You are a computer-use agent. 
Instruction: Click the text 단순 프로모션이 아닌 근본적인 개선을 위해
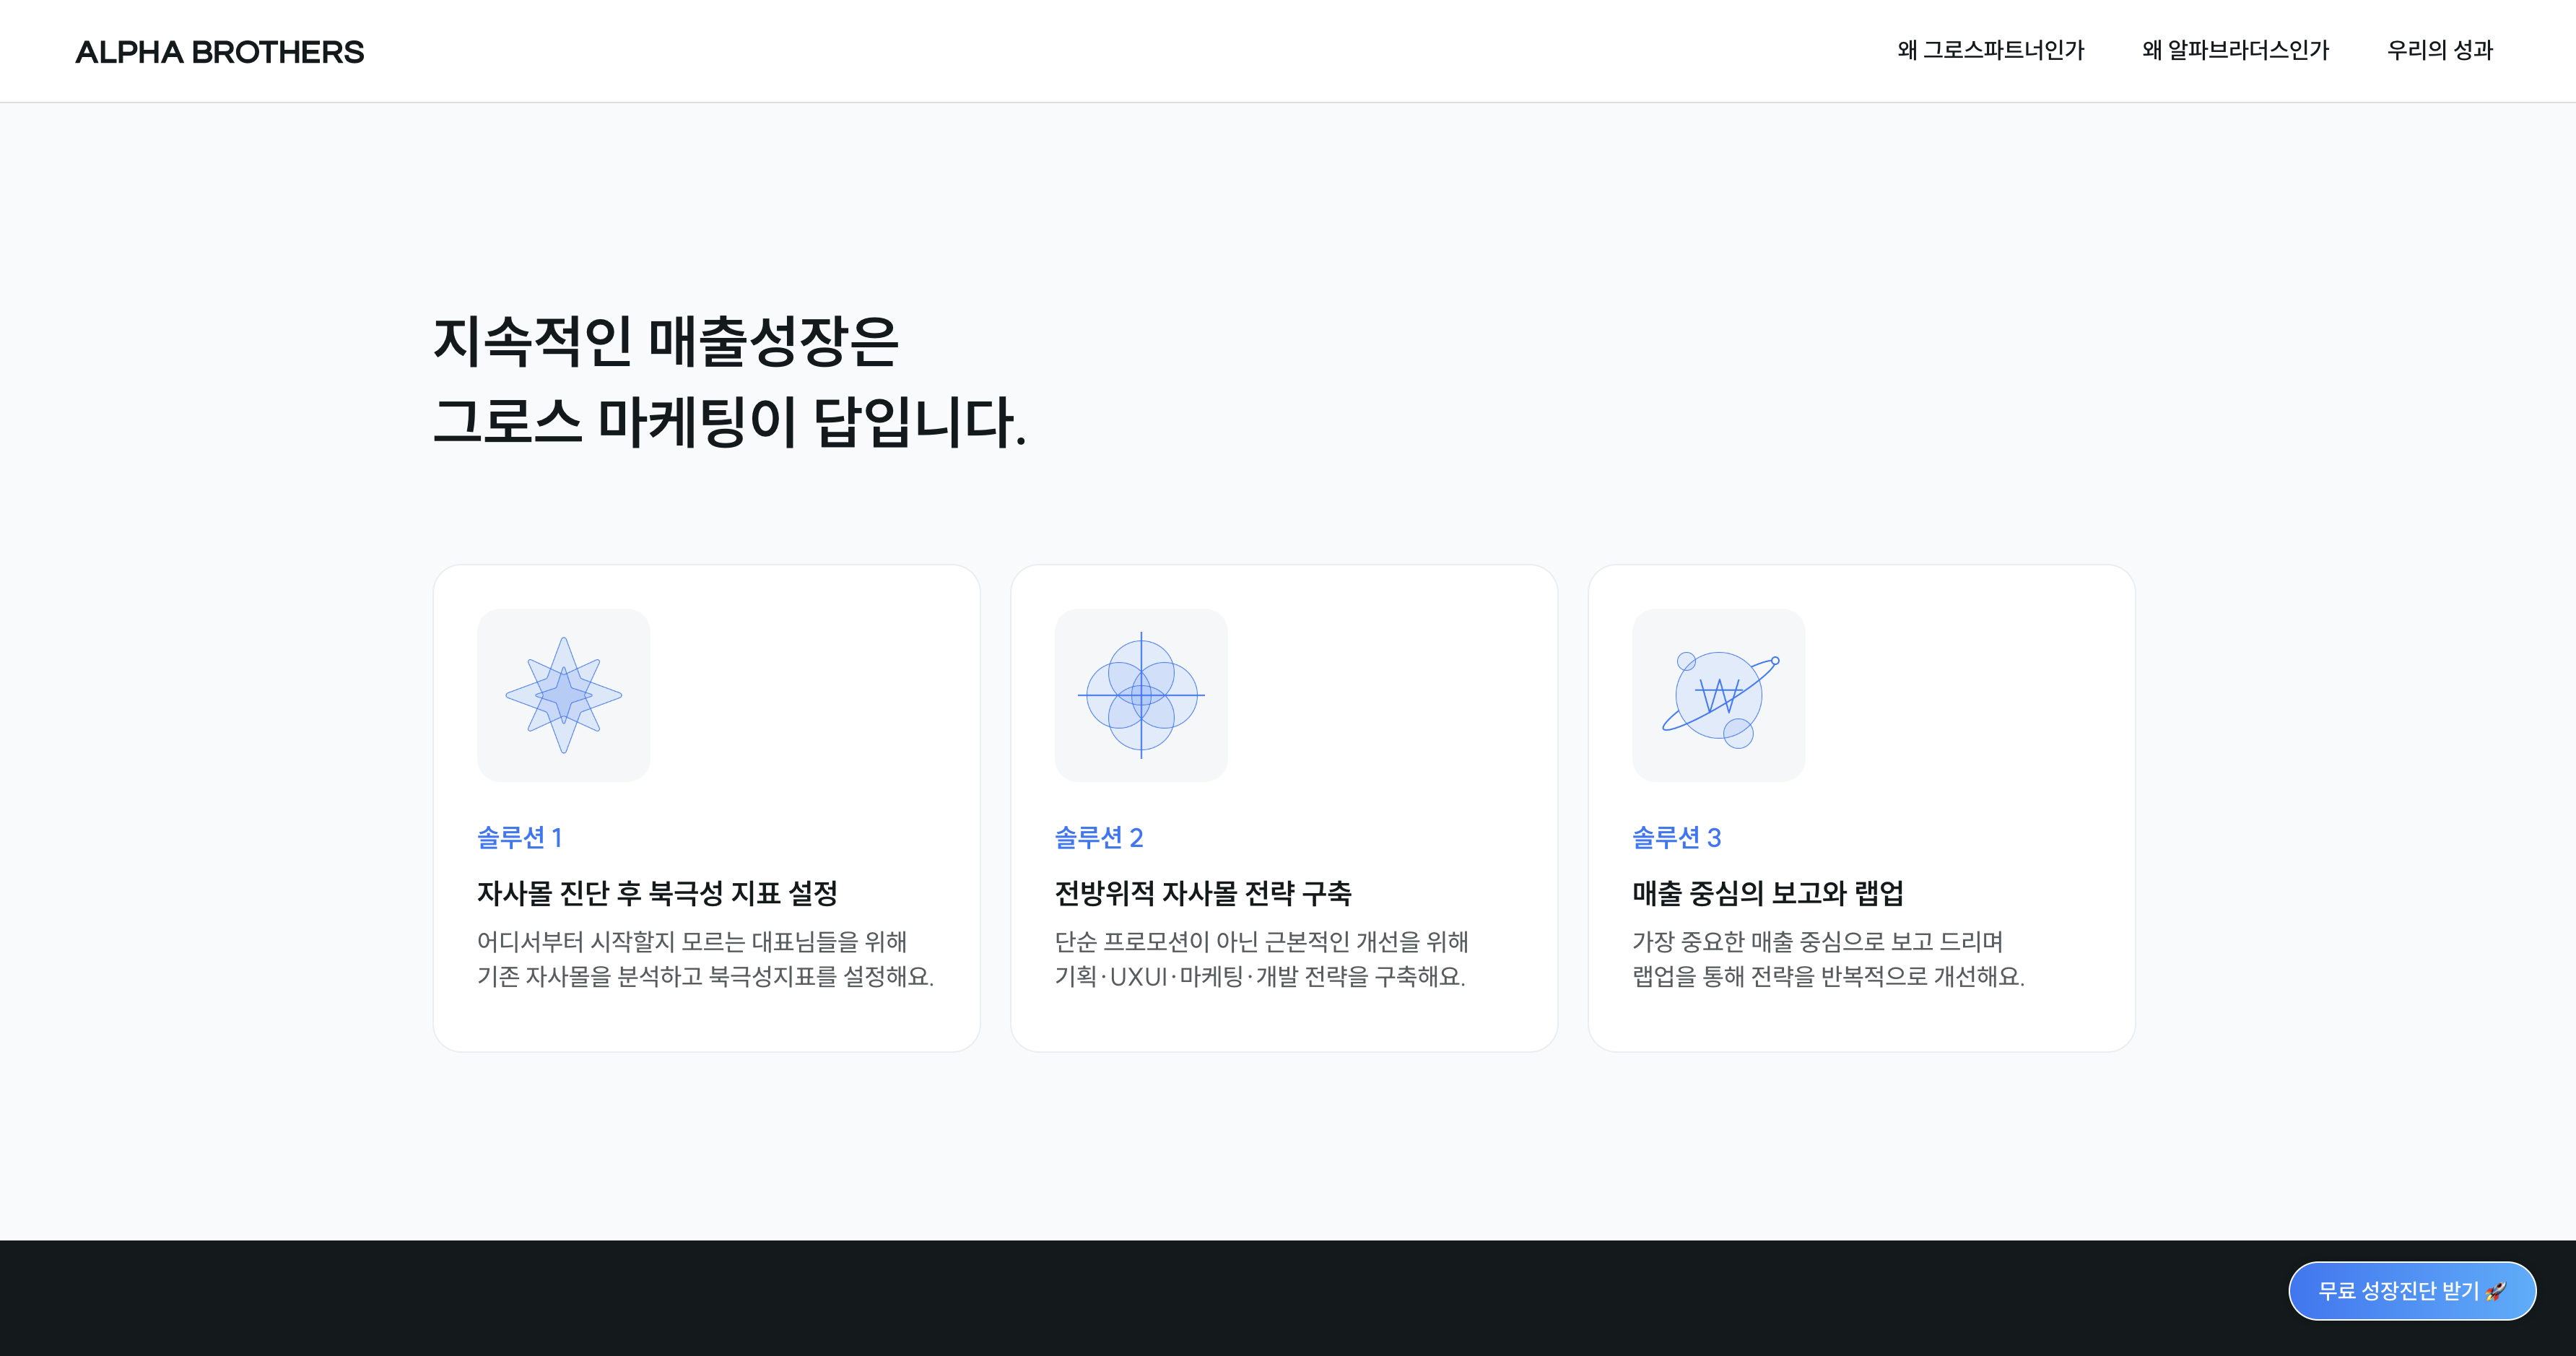click(1262, 942)
